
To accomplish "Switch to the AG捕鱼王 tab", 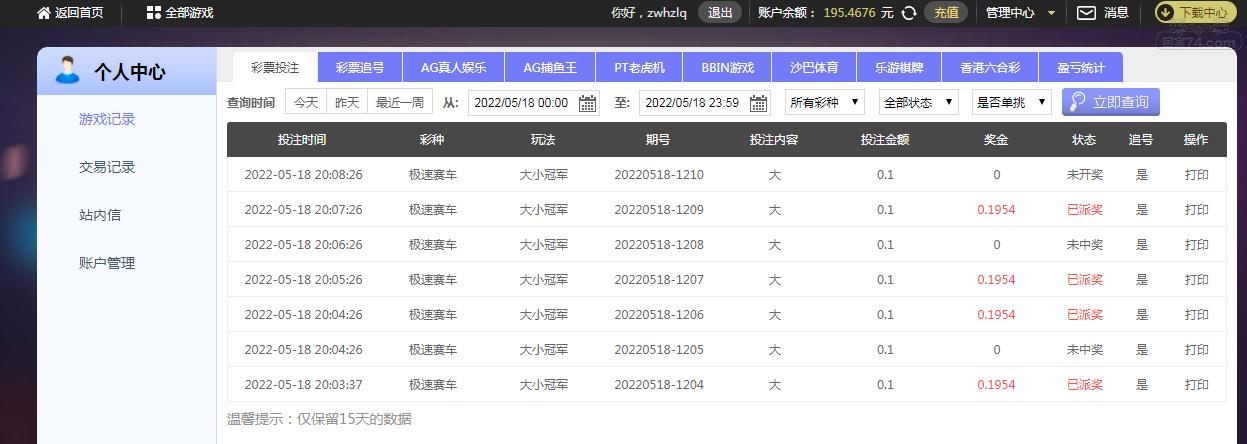I will tap(550, 68).
